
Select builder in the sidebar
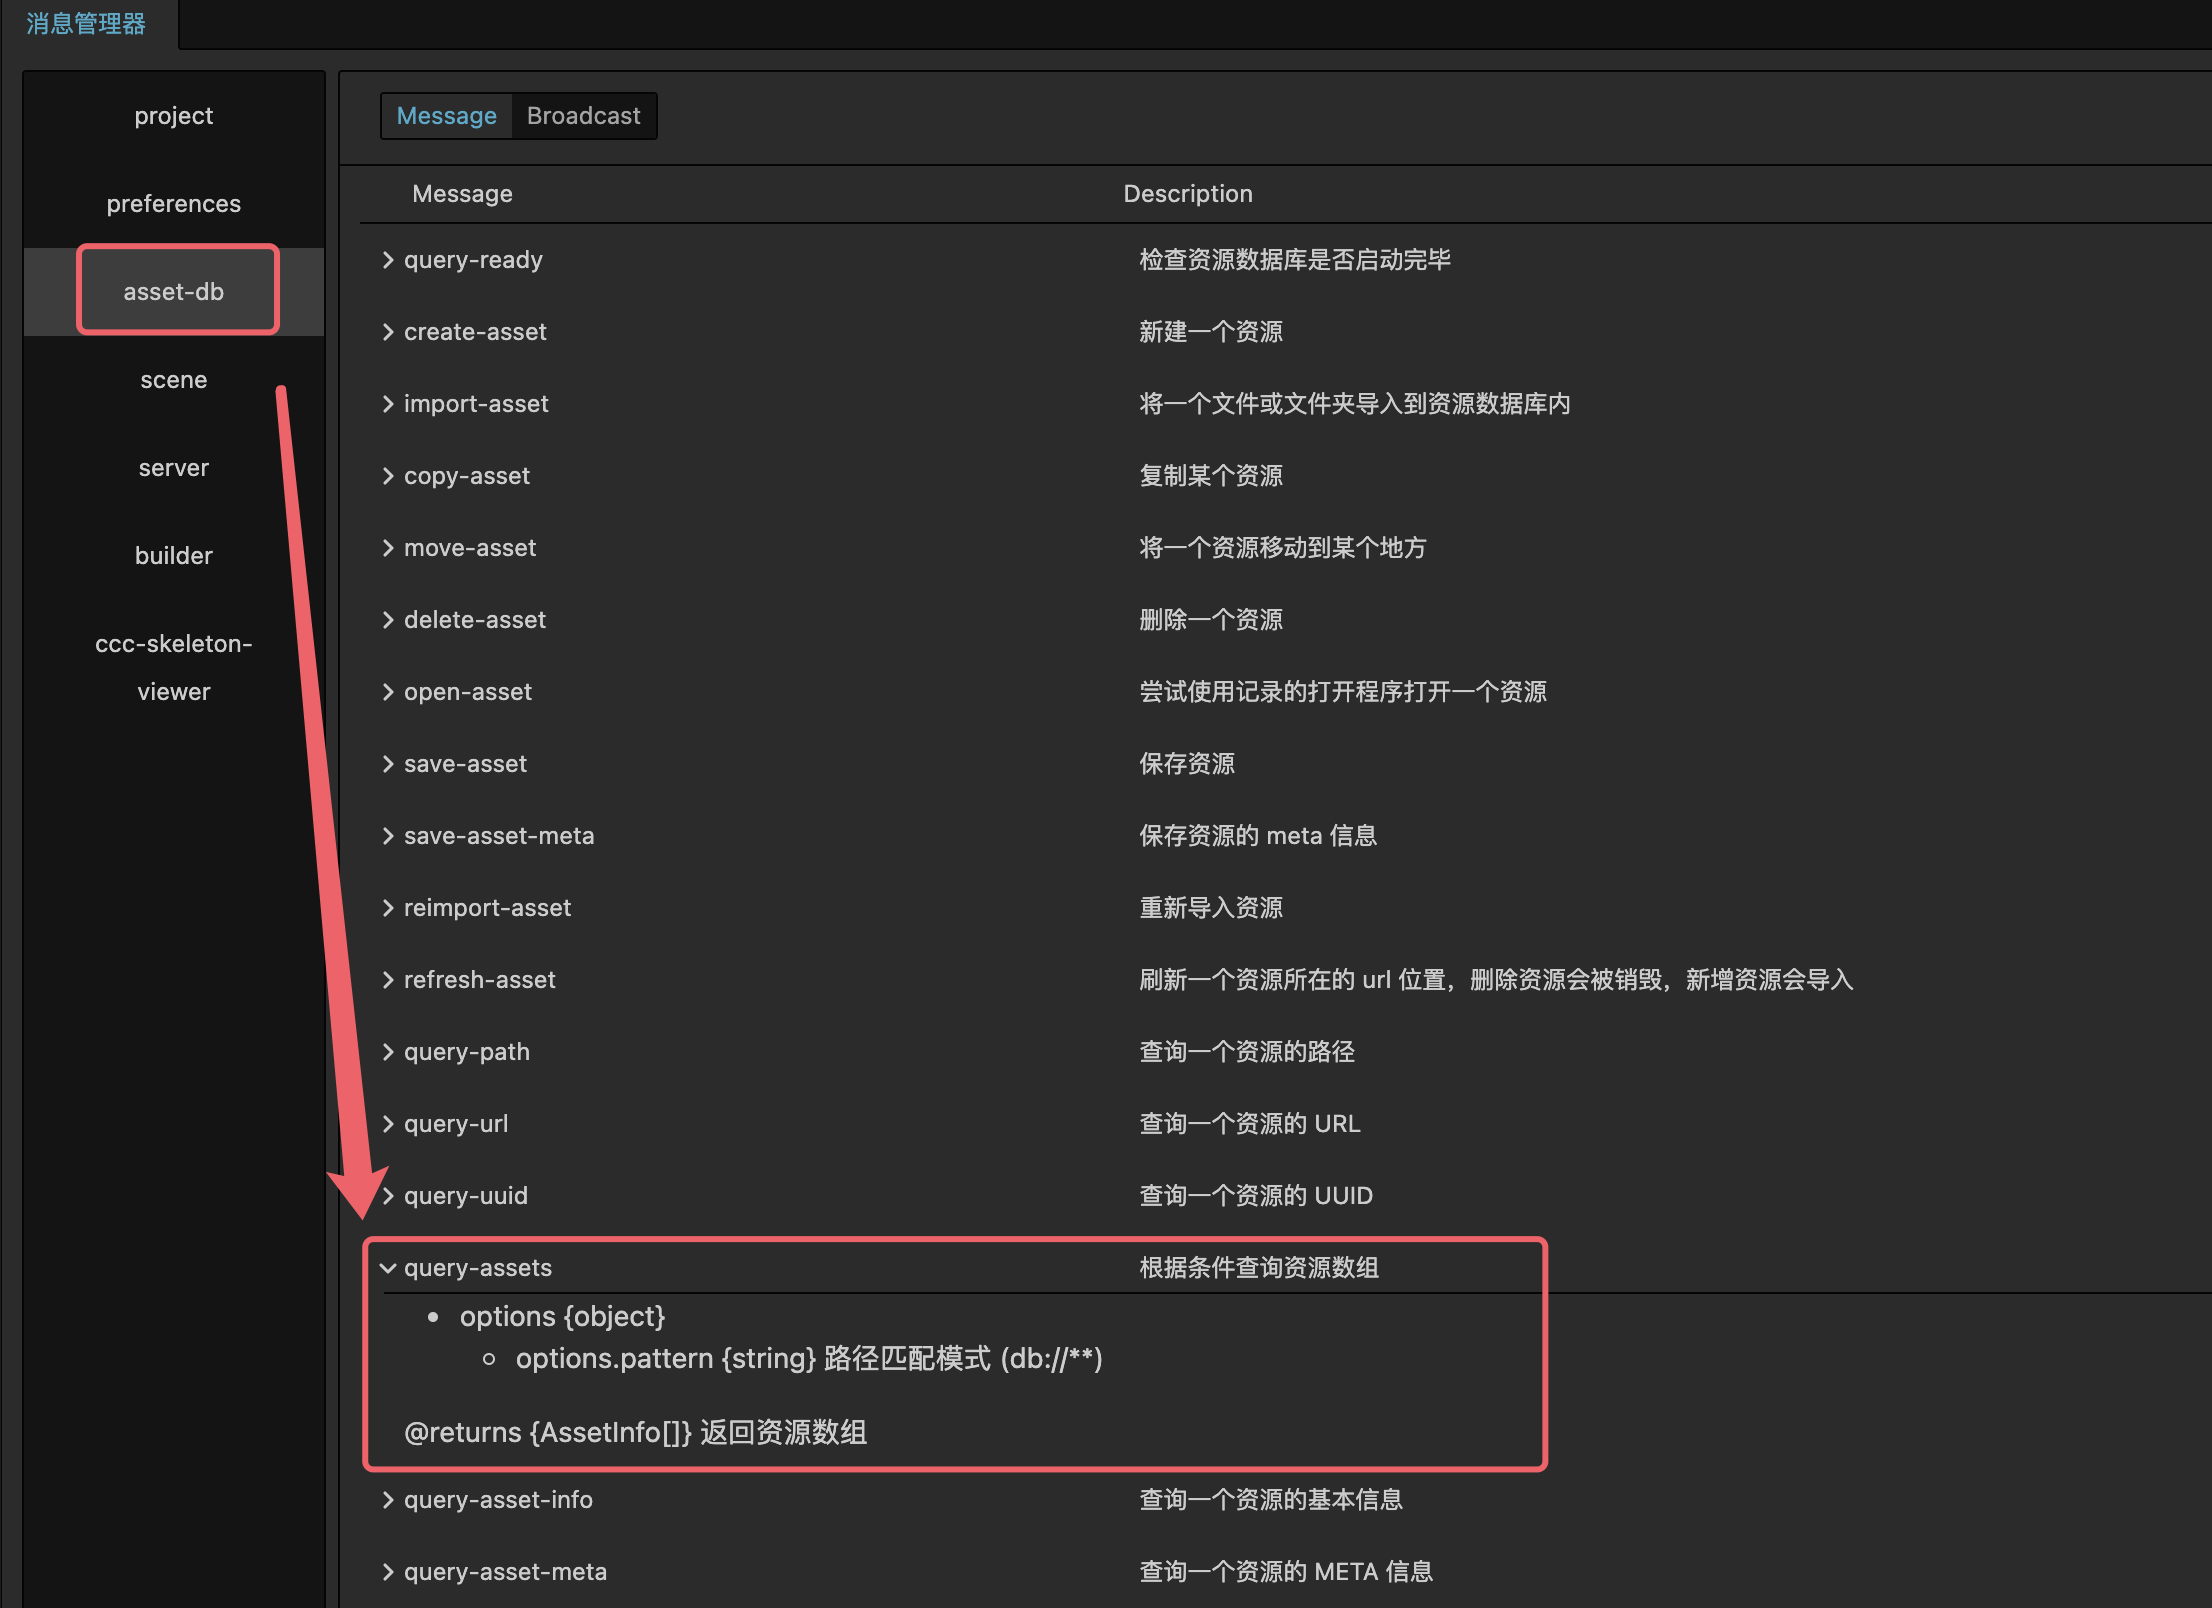[x=173, y=555]
